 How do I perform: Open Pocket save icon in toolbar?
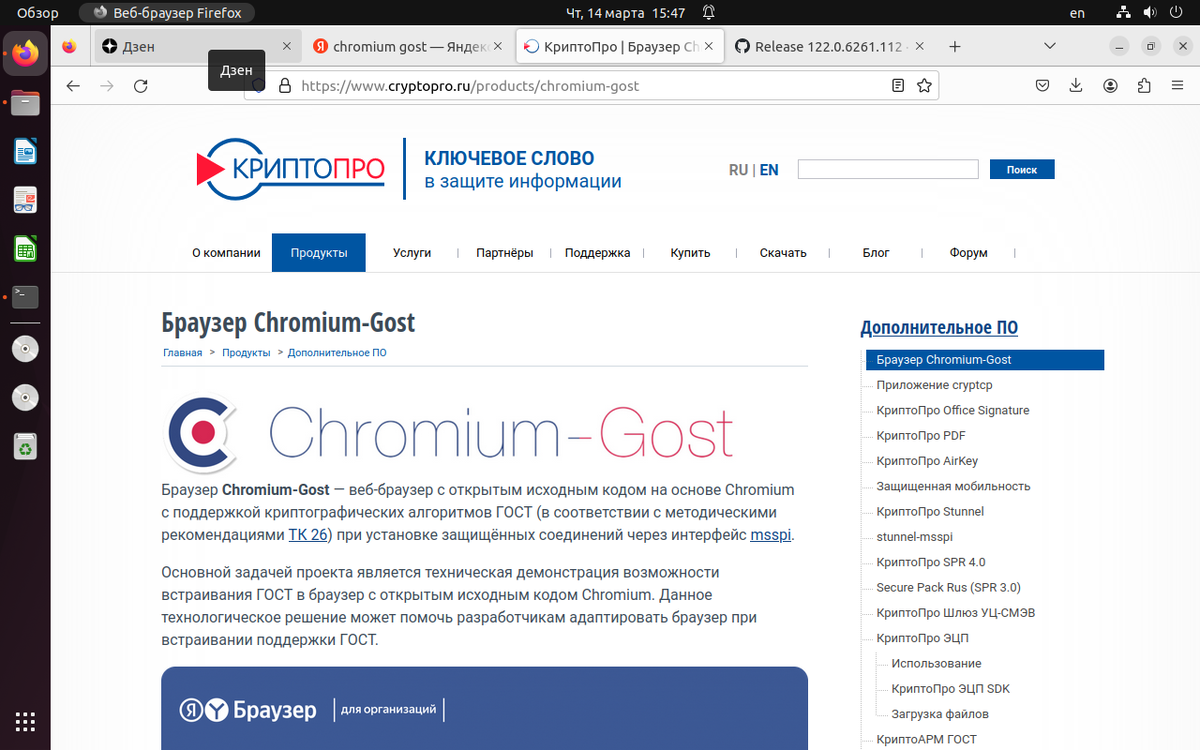[1042, 86]
